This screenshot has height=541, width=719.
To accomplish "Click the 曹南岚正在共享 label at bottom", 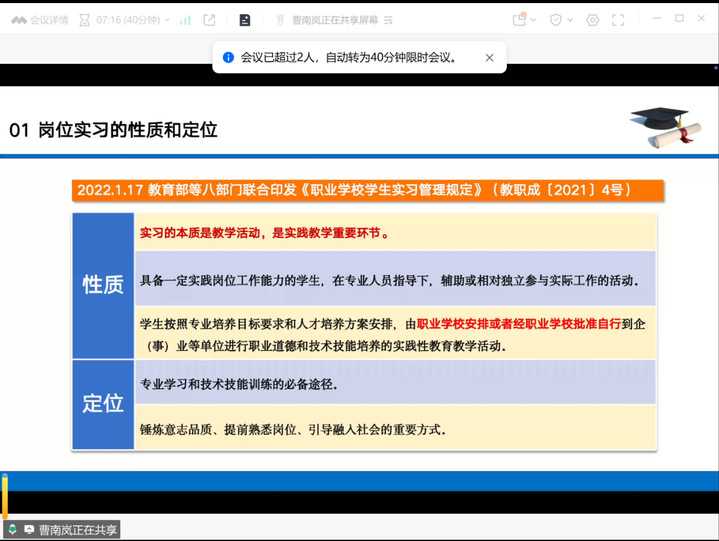I will 77,529.
